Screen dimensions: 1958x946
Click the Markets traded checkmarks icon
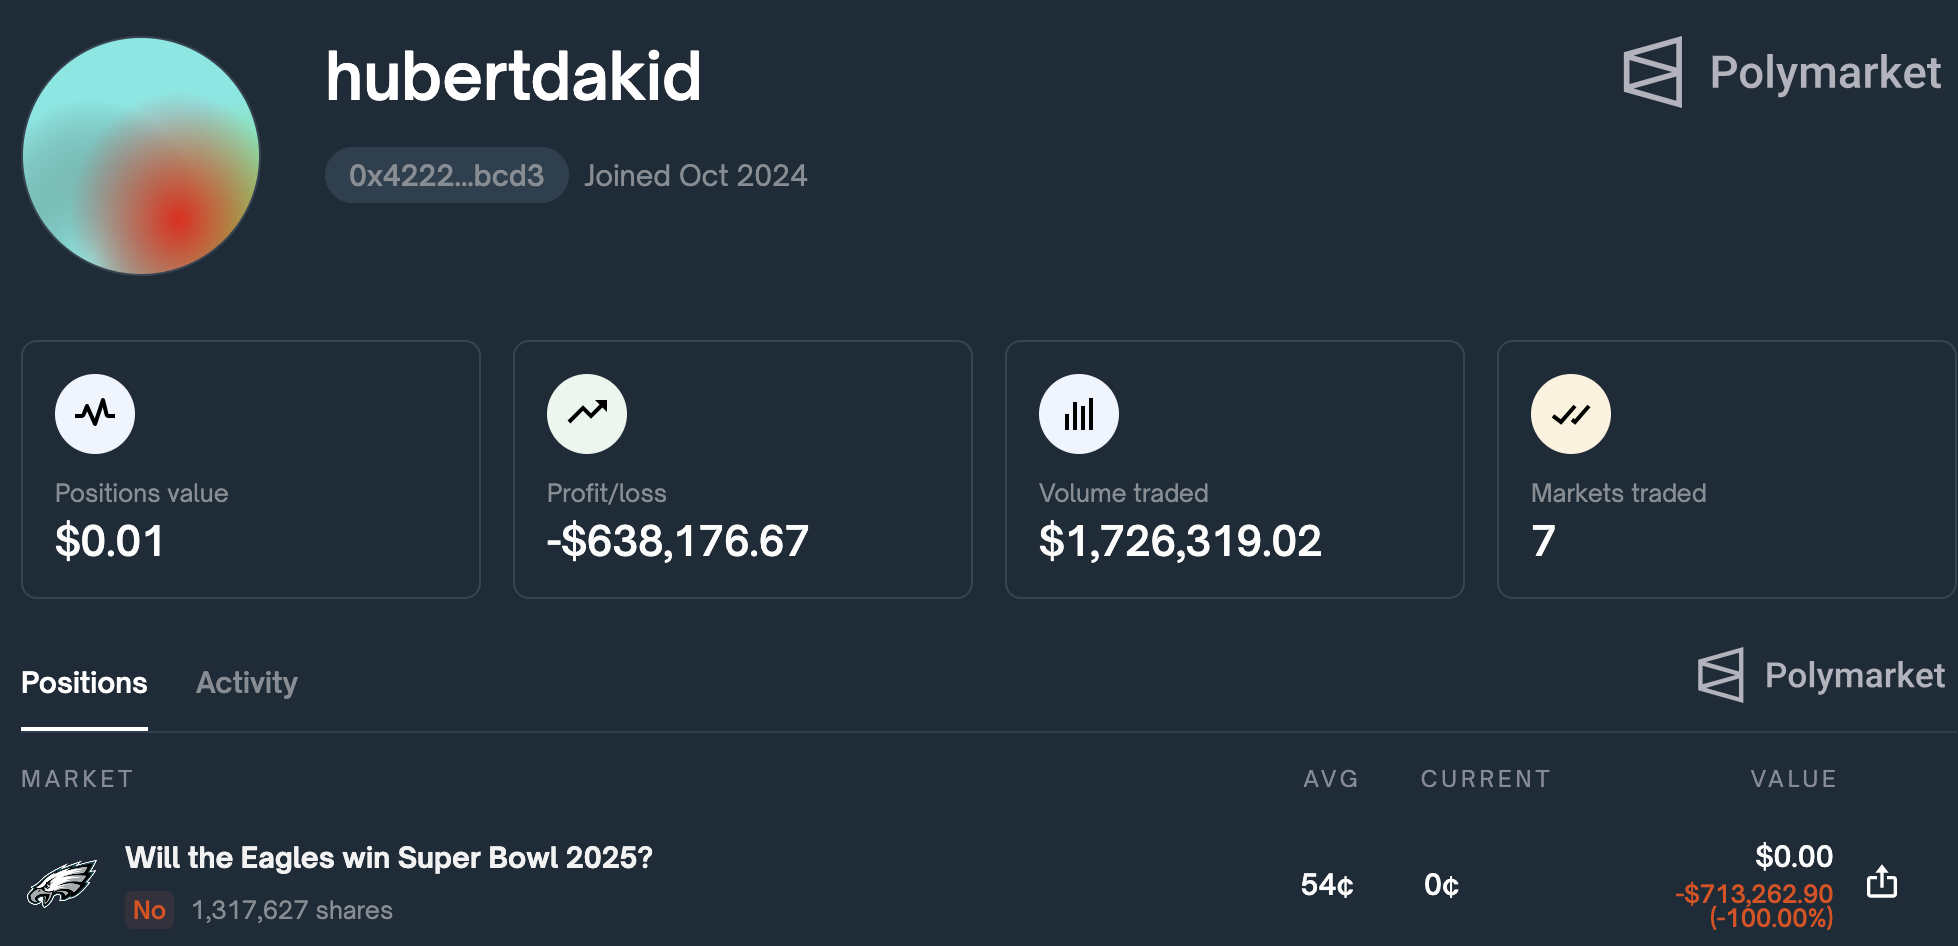(1570, 413)
